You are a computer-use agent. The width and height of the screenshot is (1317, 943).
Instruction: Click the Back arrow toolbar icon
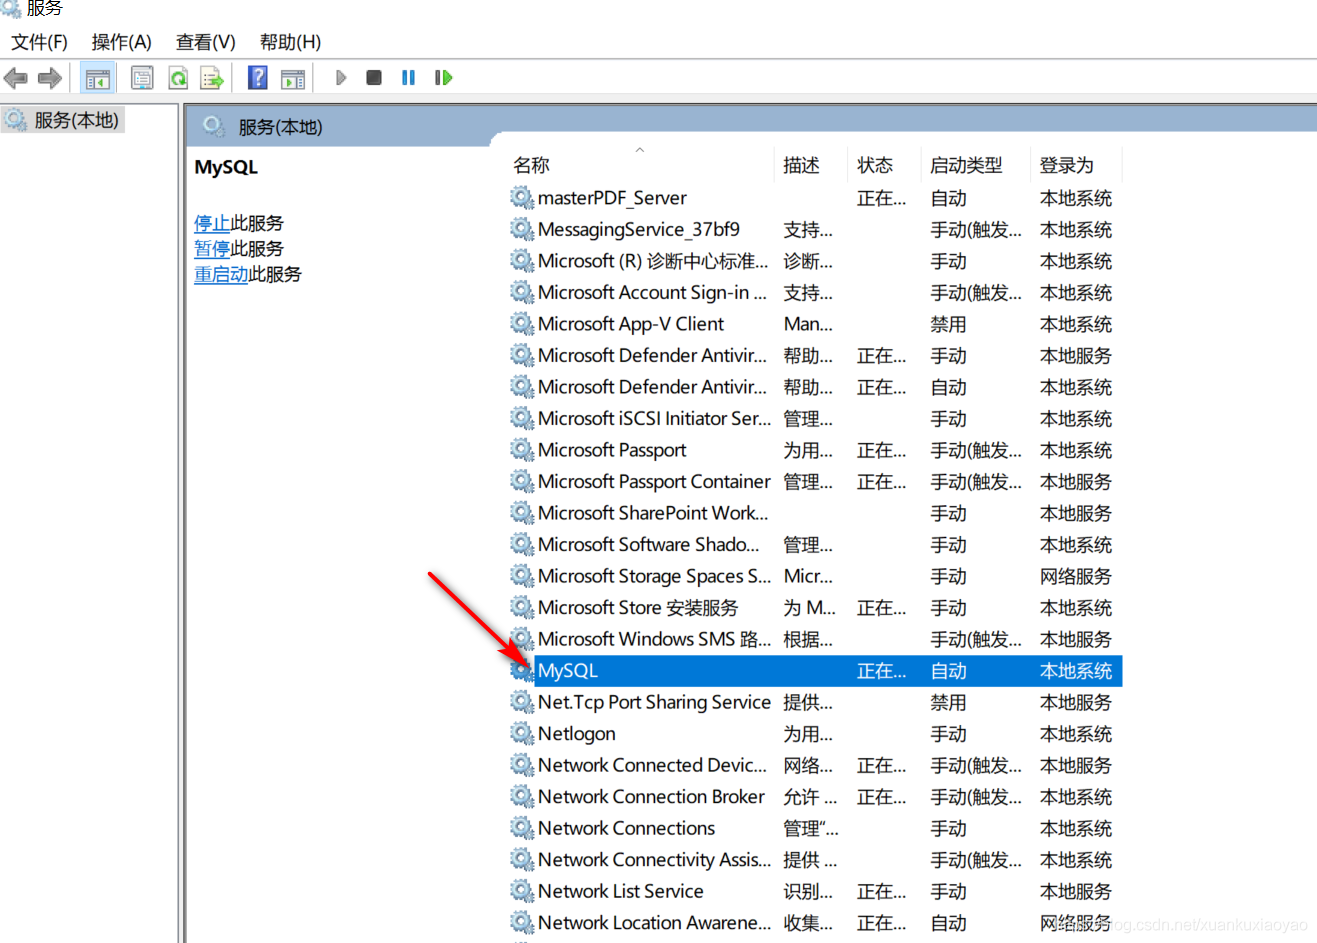[16, 77]
